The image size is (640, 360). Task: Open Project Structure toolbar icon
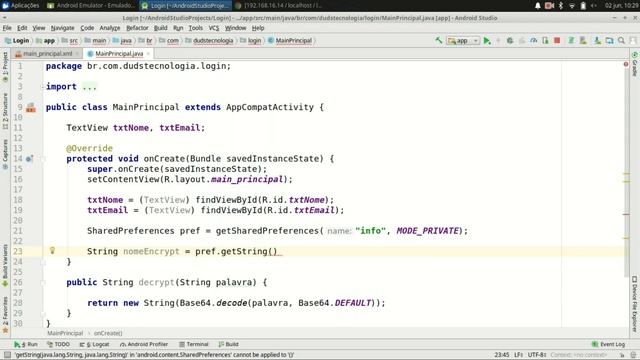coord(609,40)
